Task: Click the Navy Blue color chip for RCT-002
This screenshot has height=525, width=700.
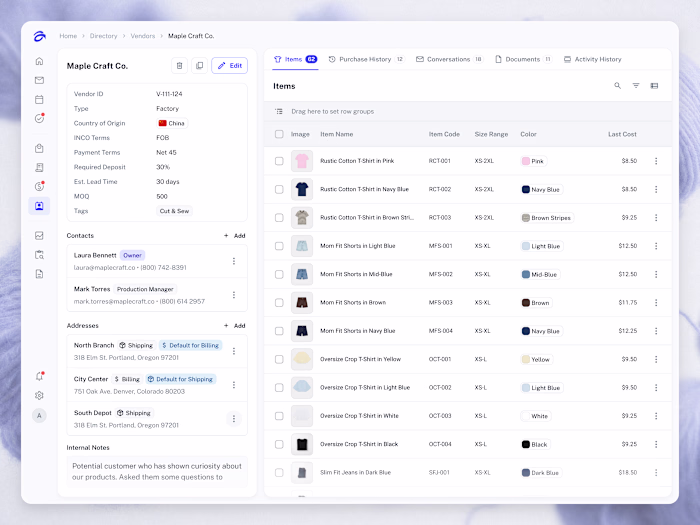Action: tap(542, 189)
